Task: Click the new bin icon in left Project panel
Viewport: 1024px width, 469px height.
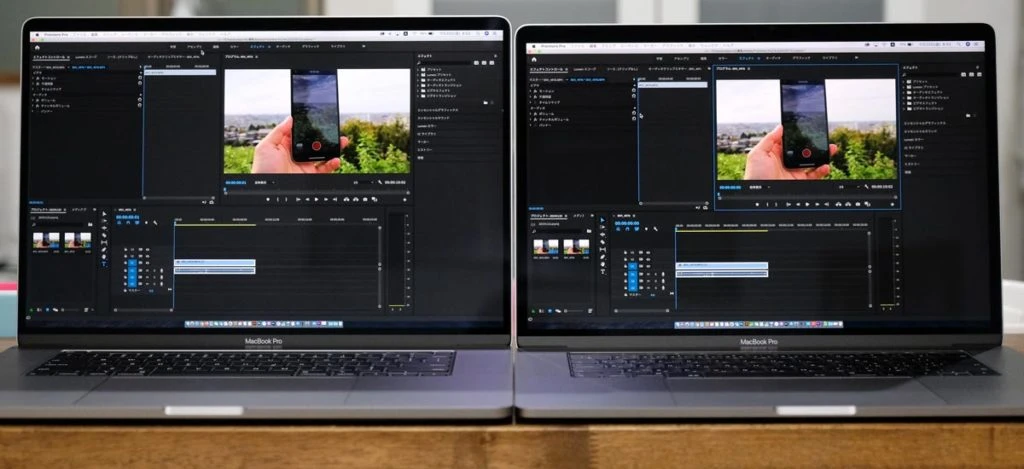Action: click(90, 224)
